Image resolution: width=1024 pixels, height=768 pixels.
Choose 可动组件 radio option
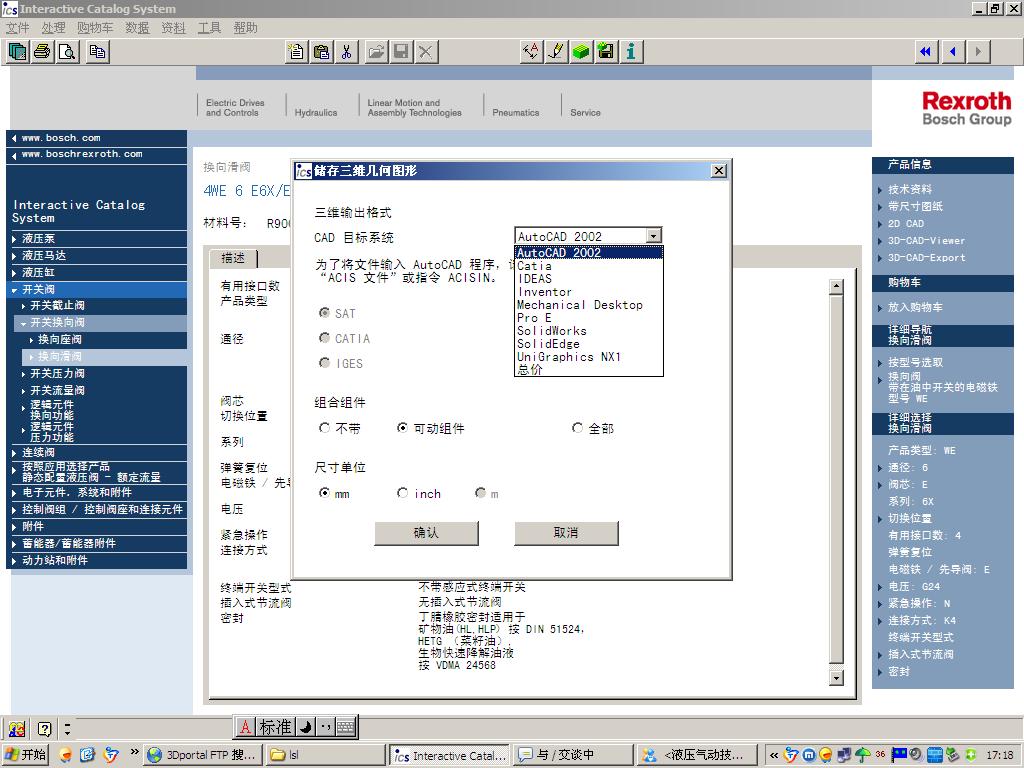click(402, 428)
